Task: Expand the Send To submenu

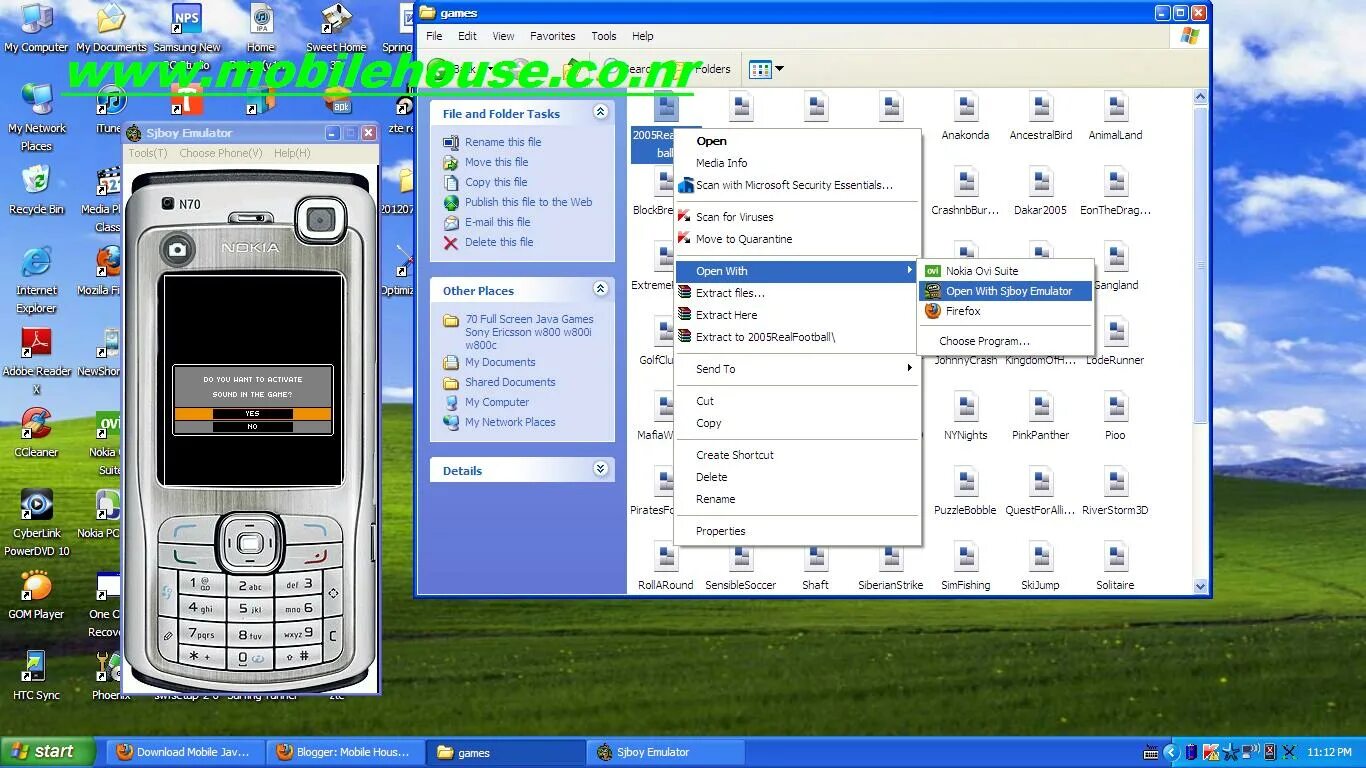Action: 797,369
